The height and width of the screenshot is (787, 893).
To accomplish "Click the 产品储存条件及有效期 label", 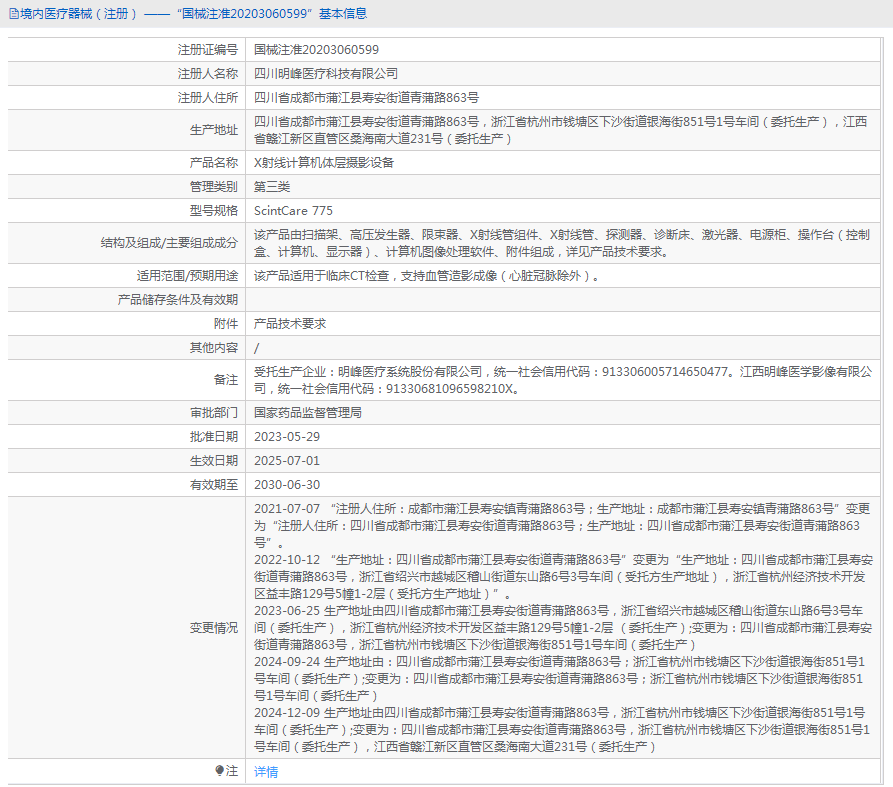I will (x=178, y=300).
